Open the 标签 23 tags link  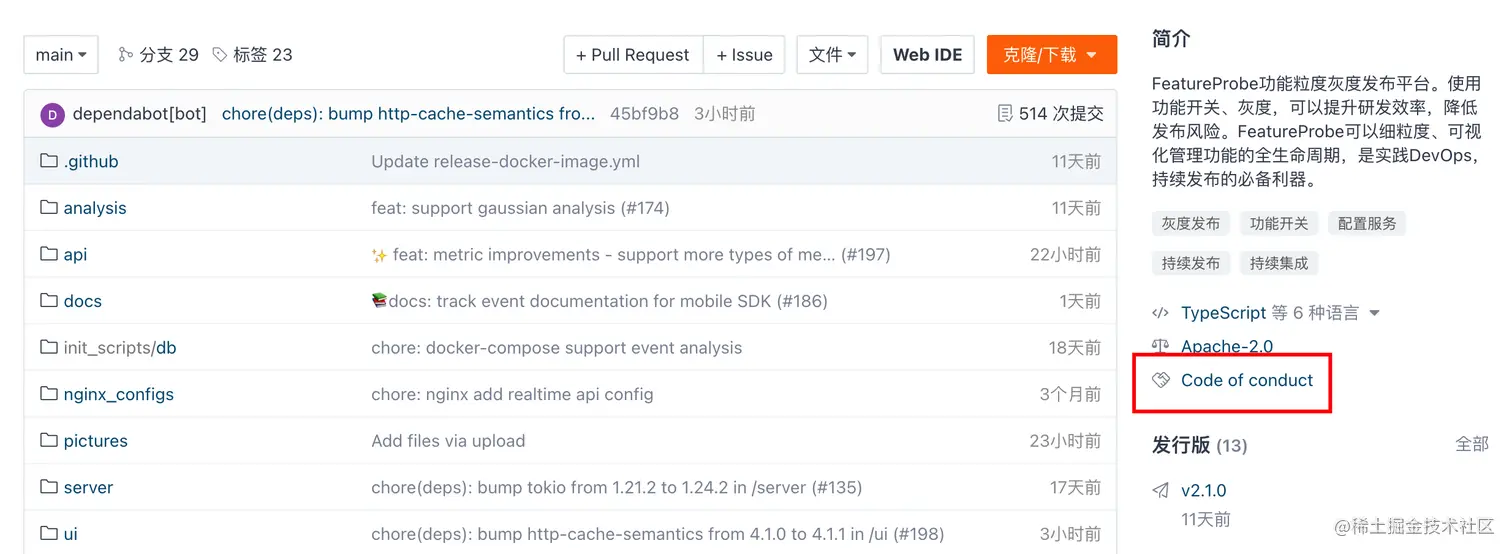pyautogui.click(x=263, y=55)
